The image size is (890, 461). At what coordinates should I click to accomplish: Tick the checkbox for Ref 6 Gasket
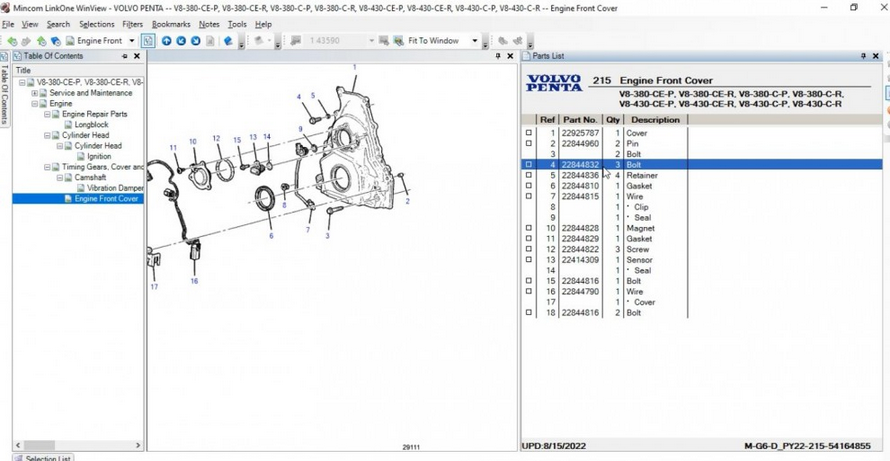point(528,186)
